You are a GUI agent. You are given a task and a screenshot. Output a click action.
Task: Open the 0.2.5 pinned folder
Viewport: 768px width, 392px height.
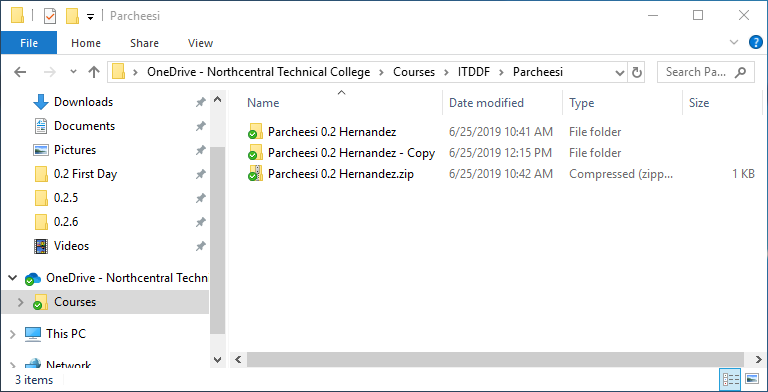tap(66, 198)
